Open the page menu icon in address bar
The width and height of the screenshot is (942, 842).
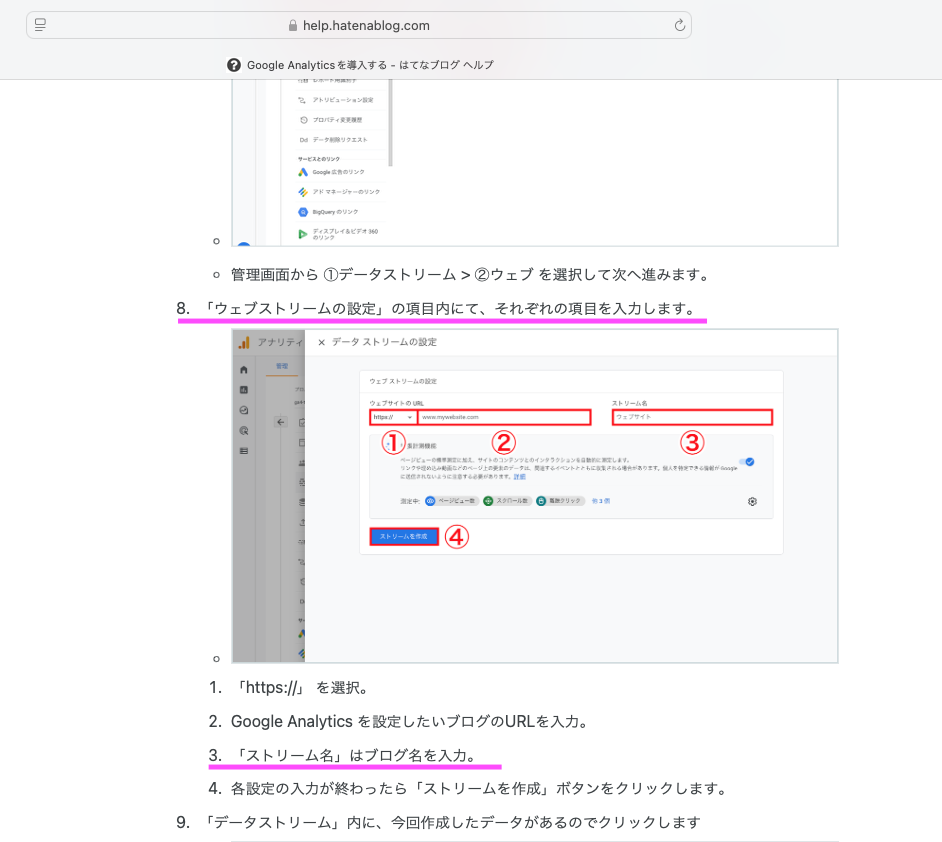[x=40, y=25]
